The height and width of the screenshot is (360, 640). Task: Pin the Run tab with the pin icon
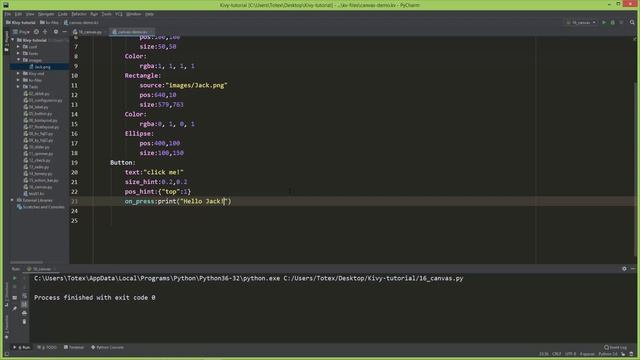pos(15,308)
